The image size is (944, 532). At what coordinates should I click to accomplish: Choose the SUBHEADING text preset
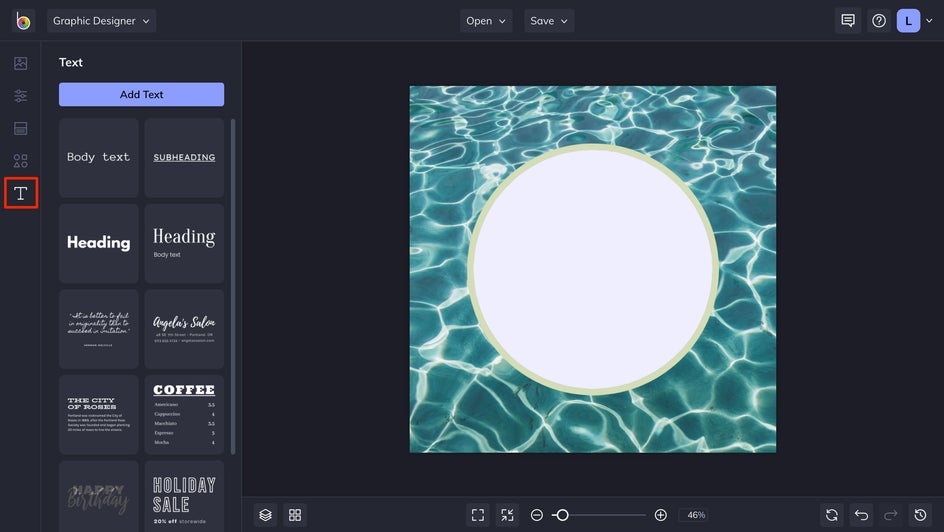(184, 158)
